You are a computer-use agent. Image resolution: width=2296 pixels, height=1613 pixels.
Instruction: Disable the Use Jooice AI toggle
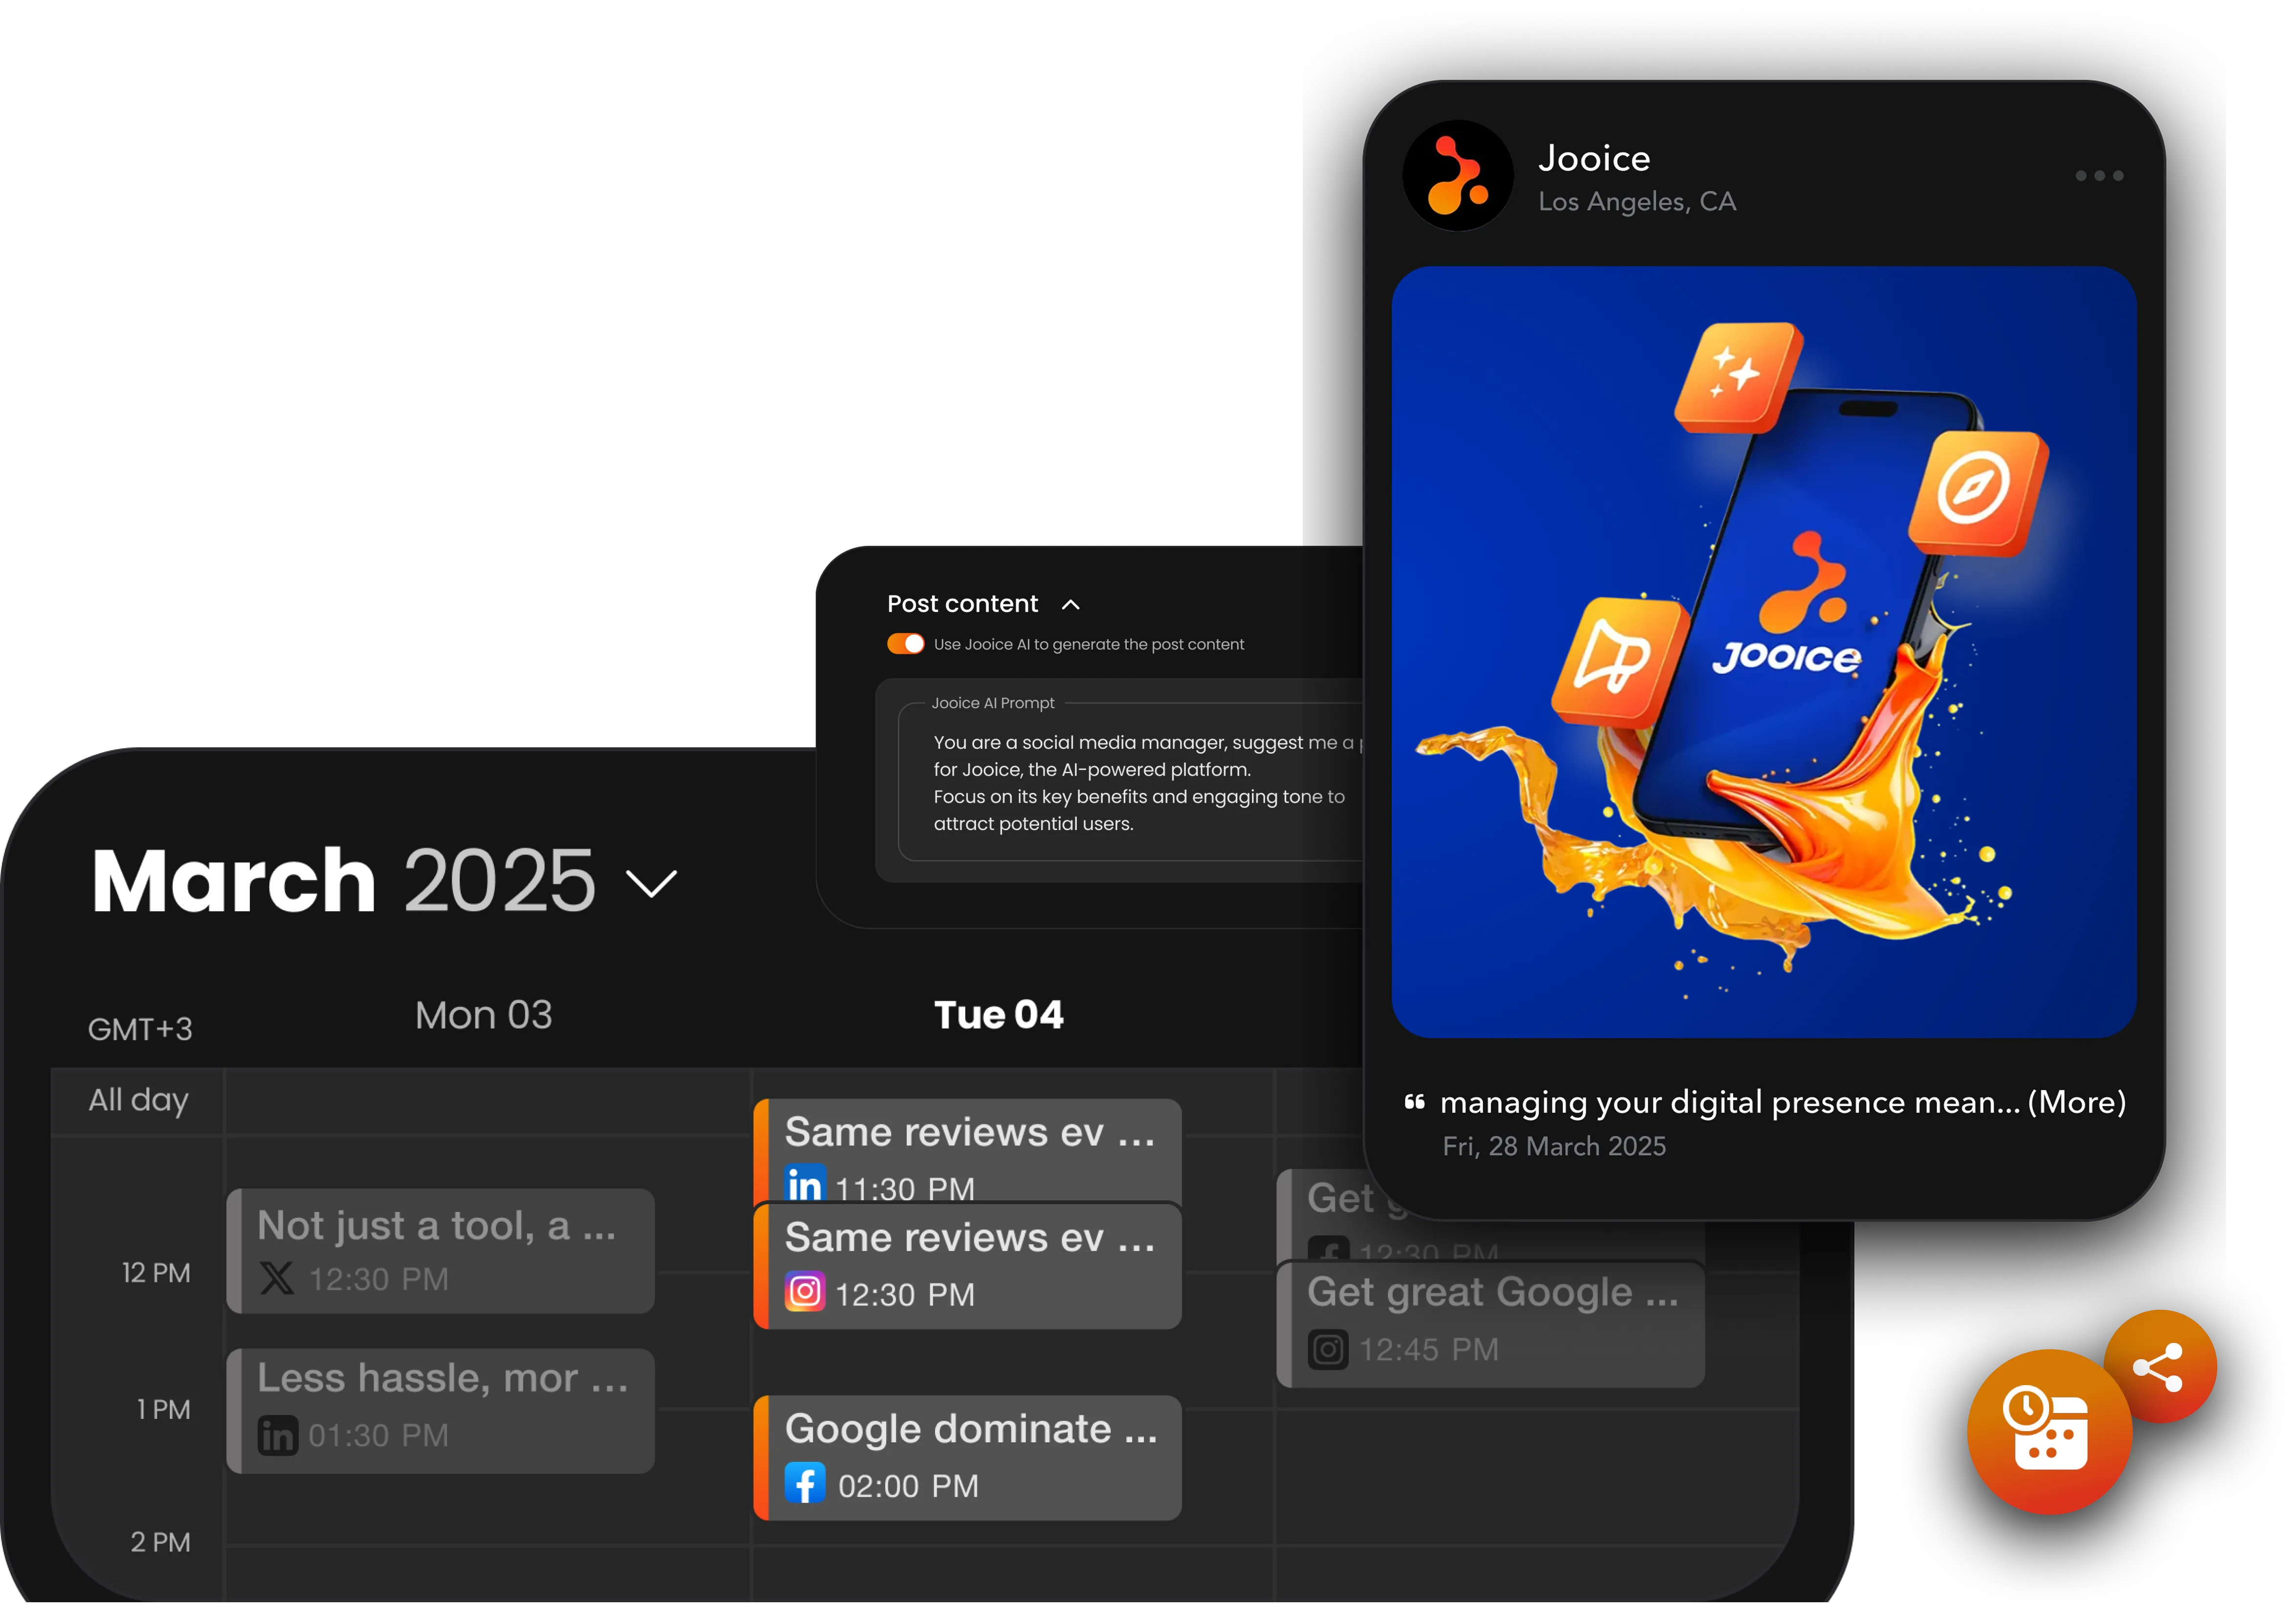point(905,644)
